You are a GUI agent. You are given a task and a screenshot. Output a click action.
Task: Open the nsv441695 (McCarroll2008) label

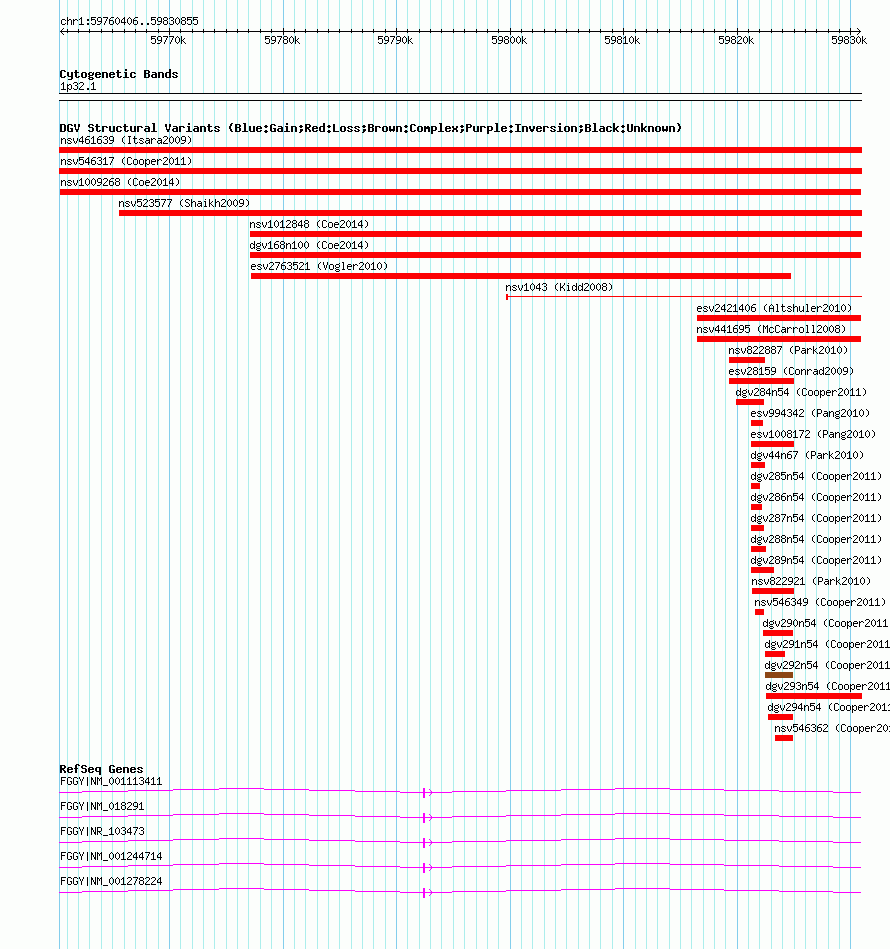(771, 329)
